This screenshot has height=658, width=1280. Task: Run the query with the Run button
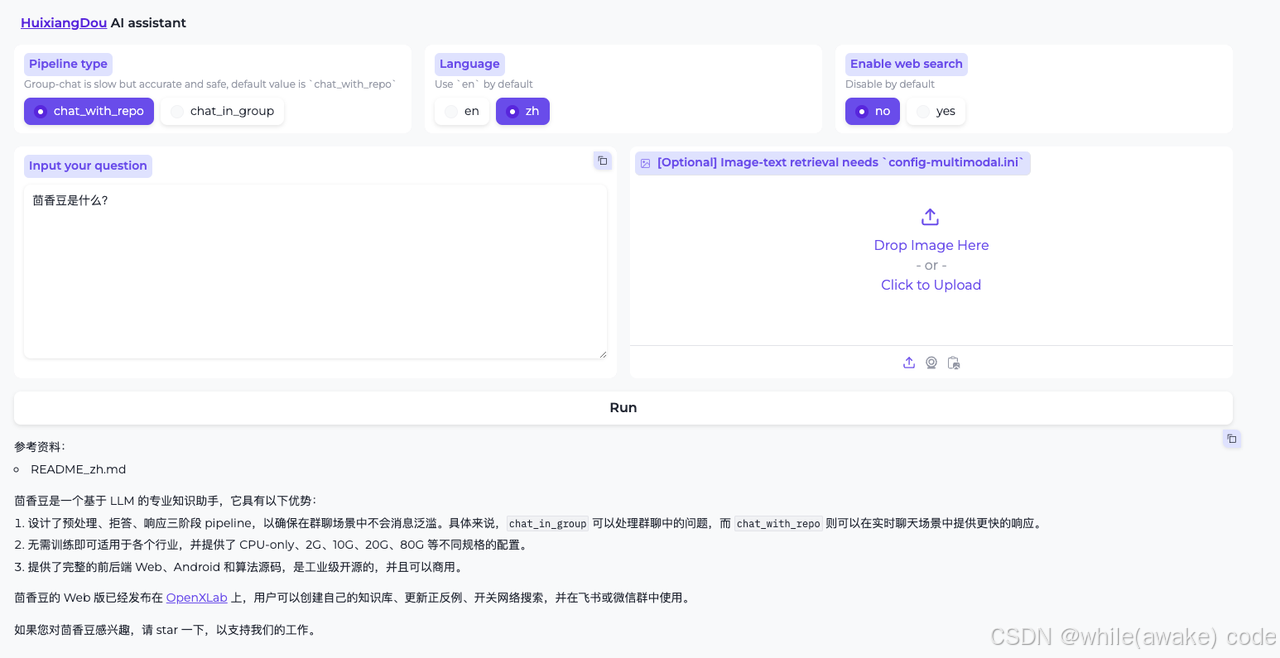pyautogui.click(x=623, y=408)
